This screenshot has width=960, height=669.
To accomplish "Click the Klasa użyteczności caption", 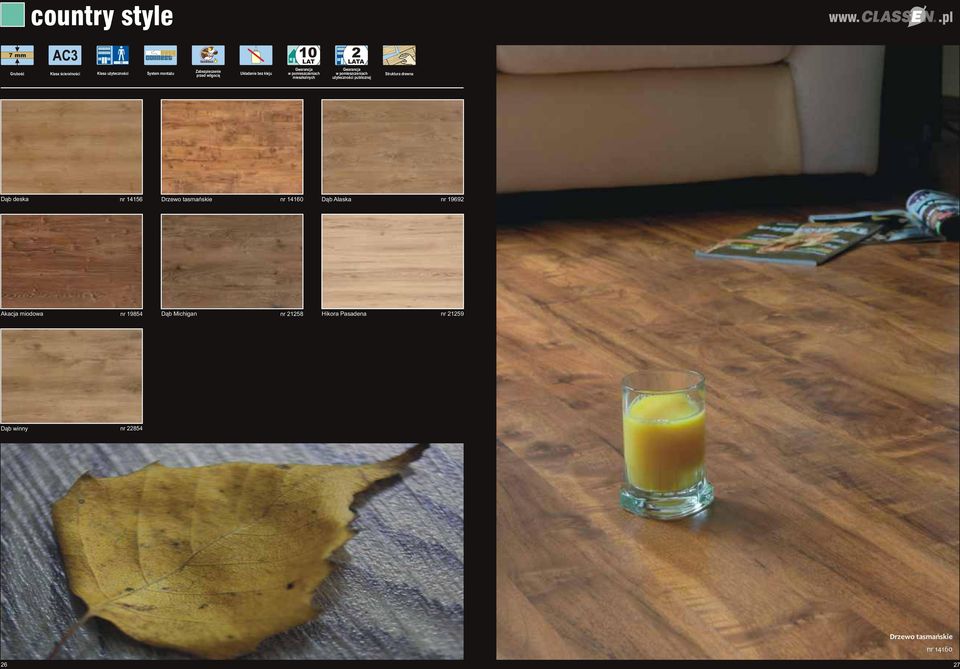I will coord(113,73).
